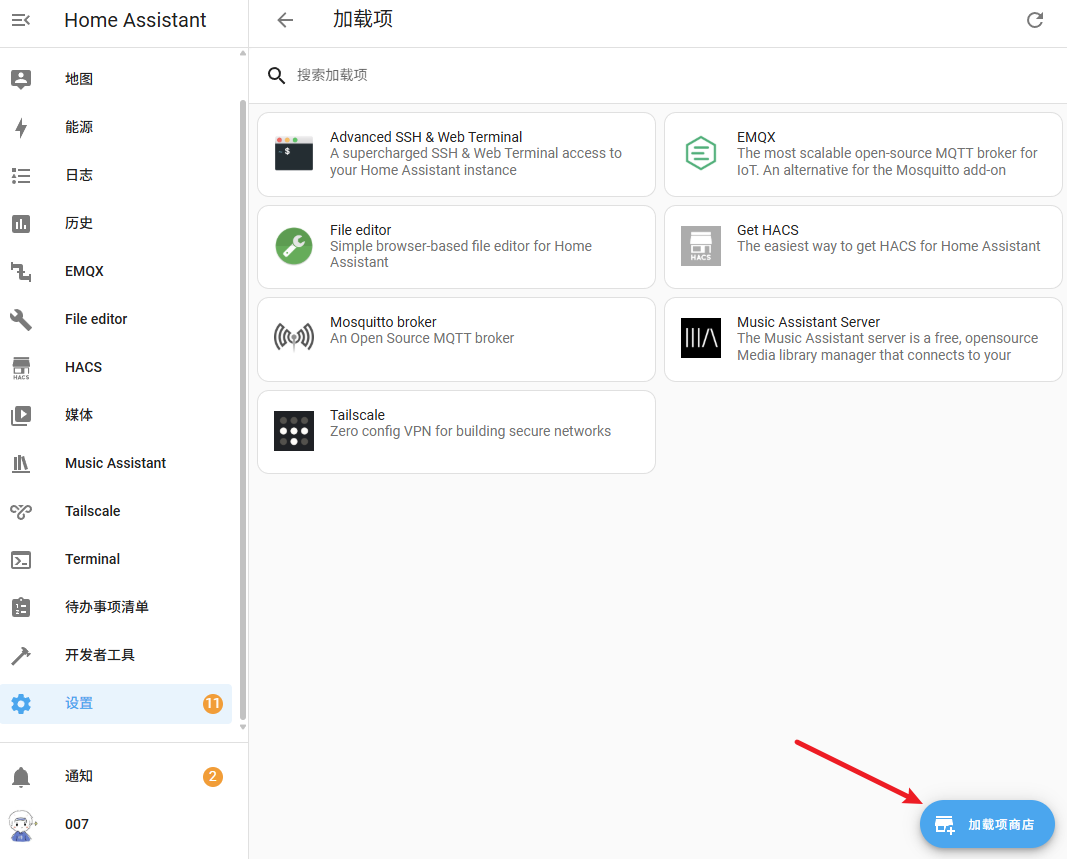Viewport: 1067px width, 859px height.
Task: Open 地图 in the sidebar
Action: tap(79, 79)
